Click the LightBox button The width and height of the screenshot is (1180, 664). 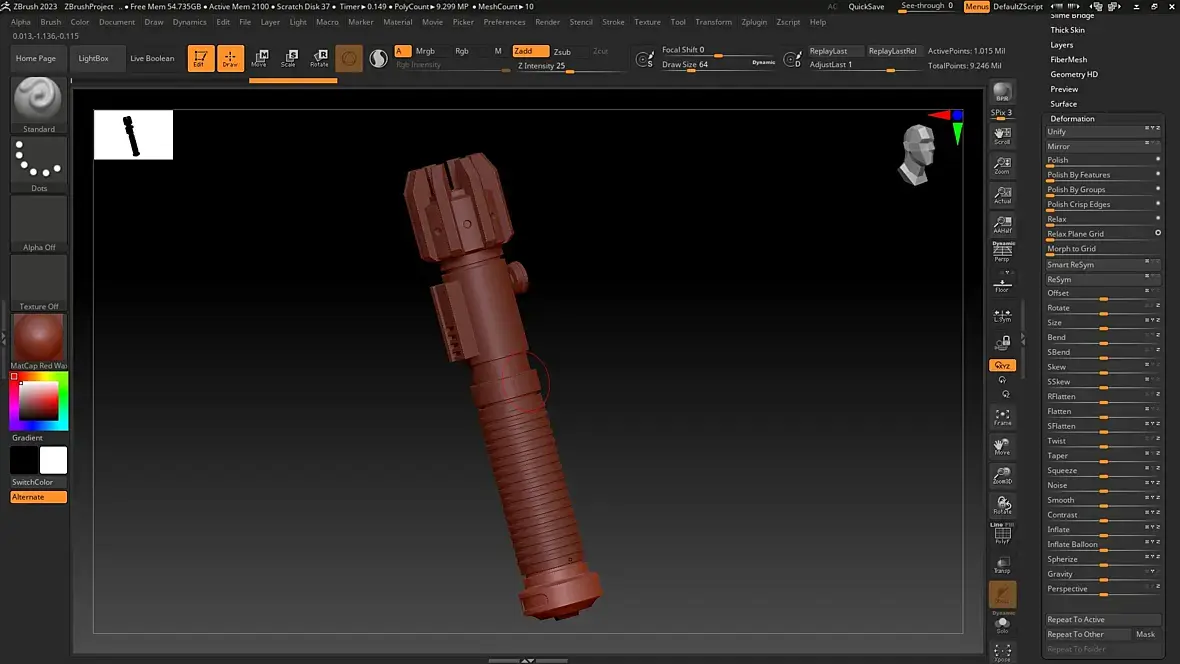[93, 58]
